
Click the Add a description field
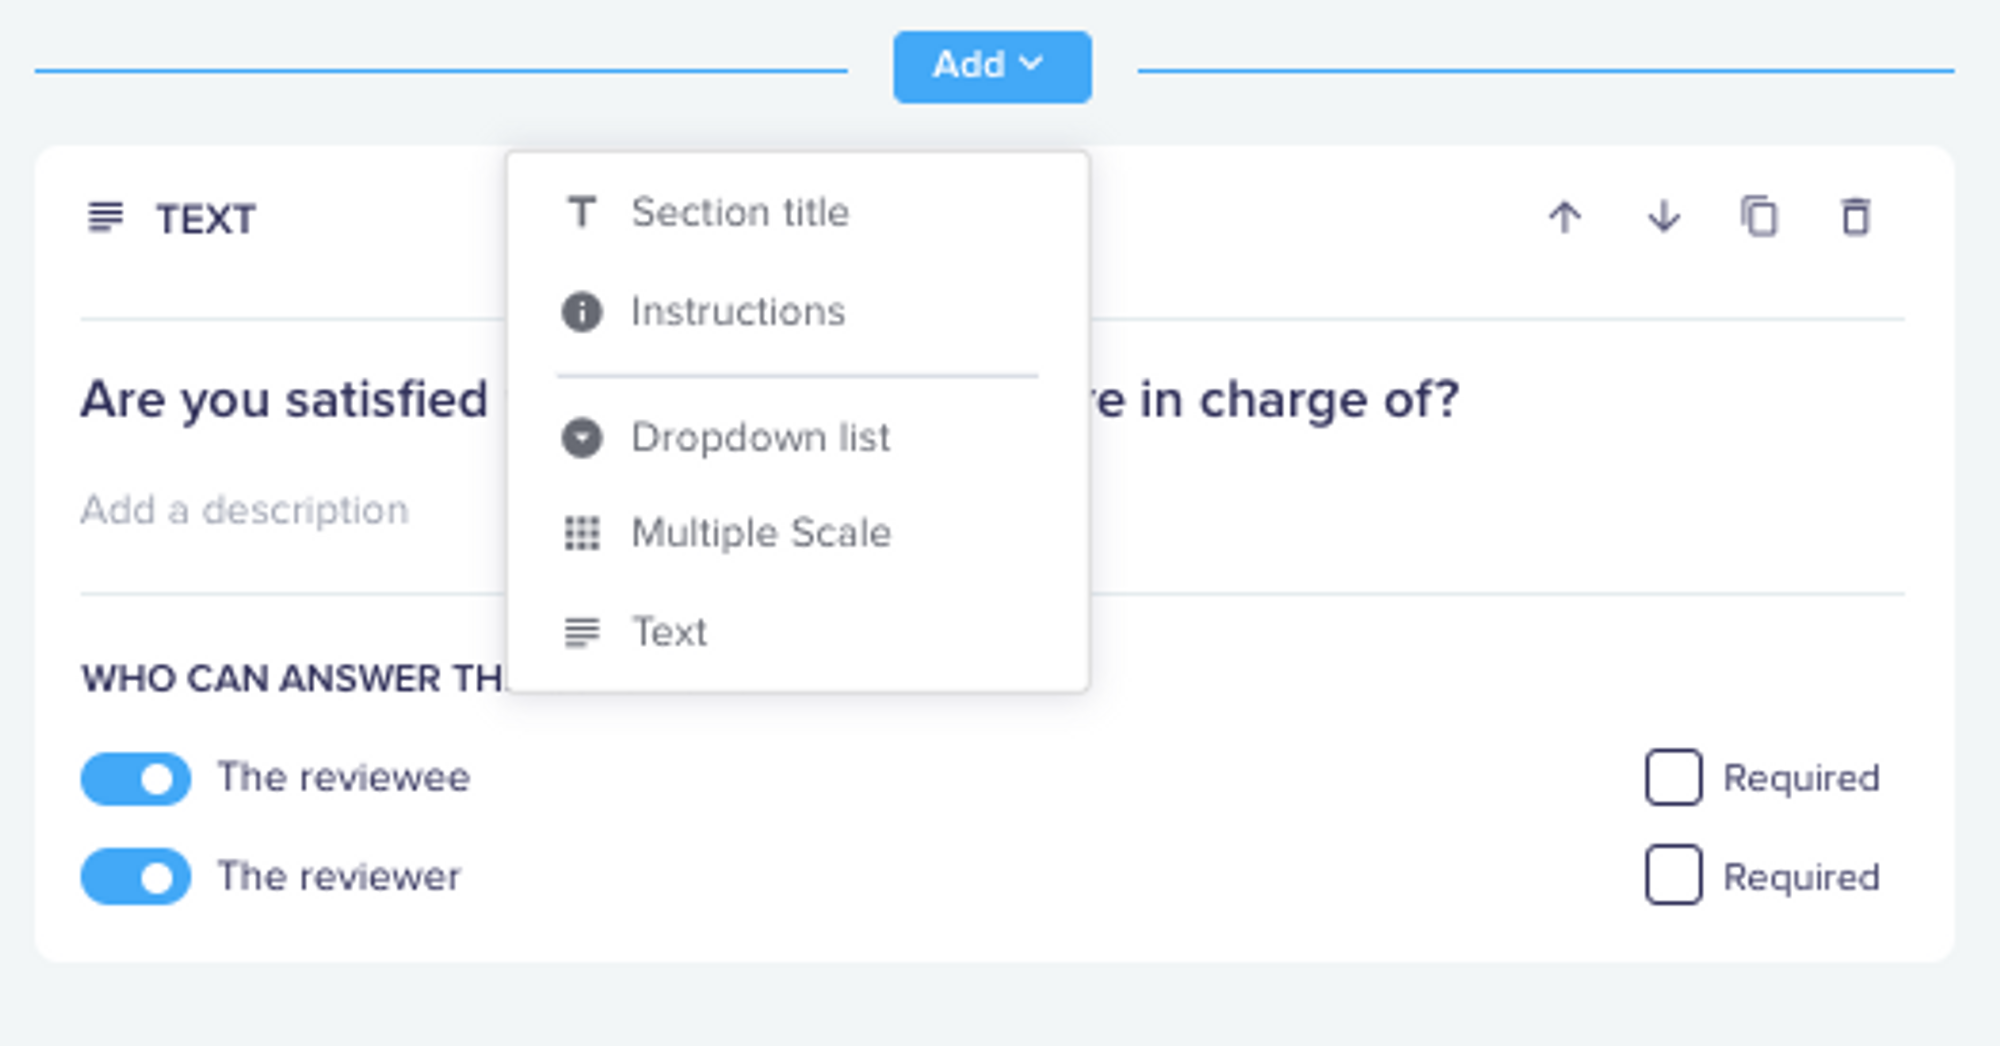(x=245, y=510)
